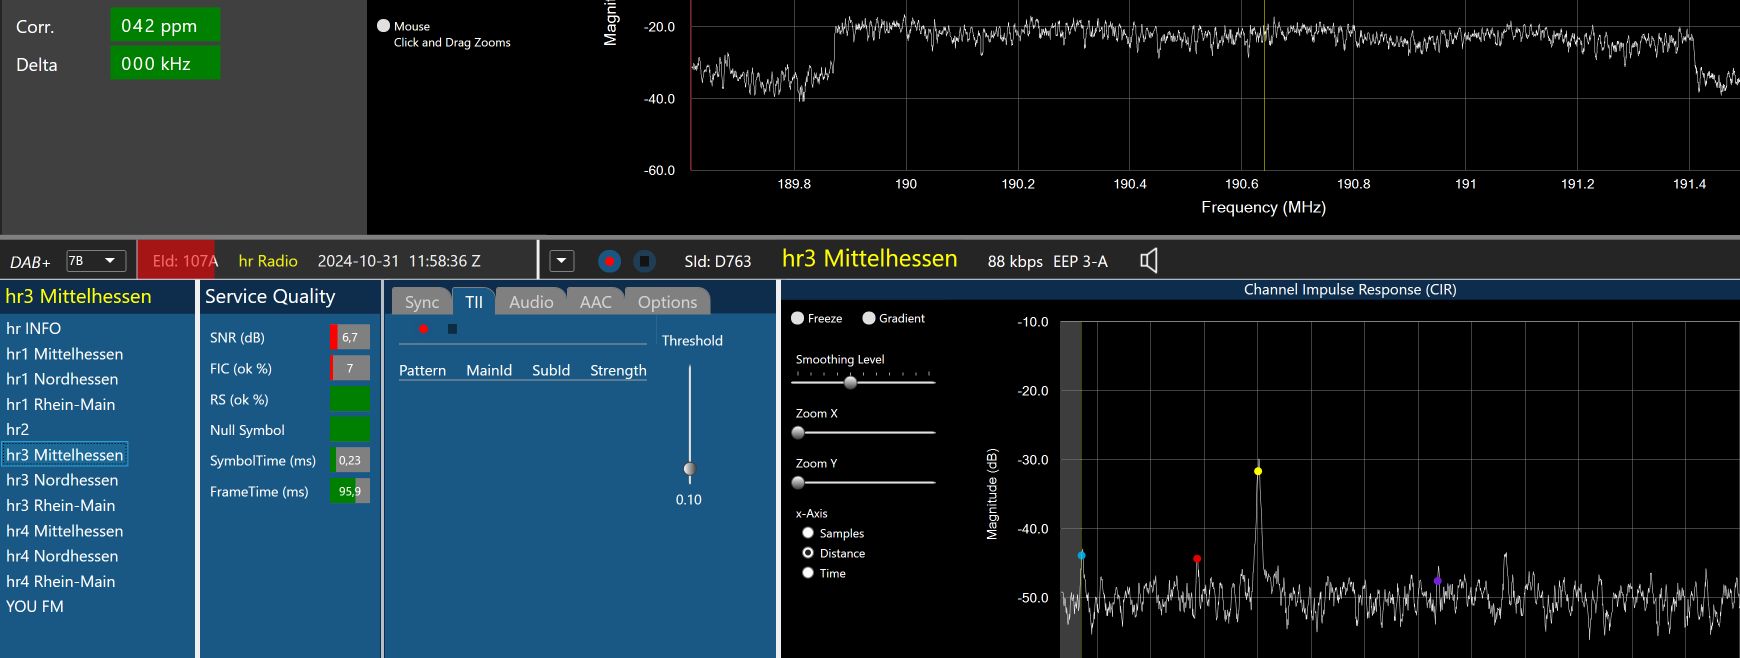Enable the Freeze option
The width and height of the screenshot is (1740, 658).
(798, 318)
